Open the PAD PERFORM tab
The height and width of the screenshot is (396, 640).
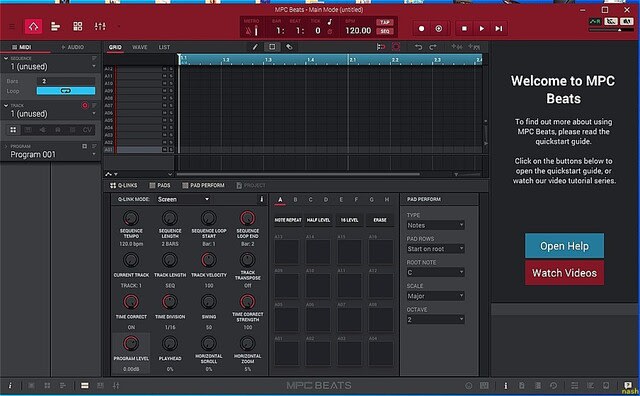(203, 185)
